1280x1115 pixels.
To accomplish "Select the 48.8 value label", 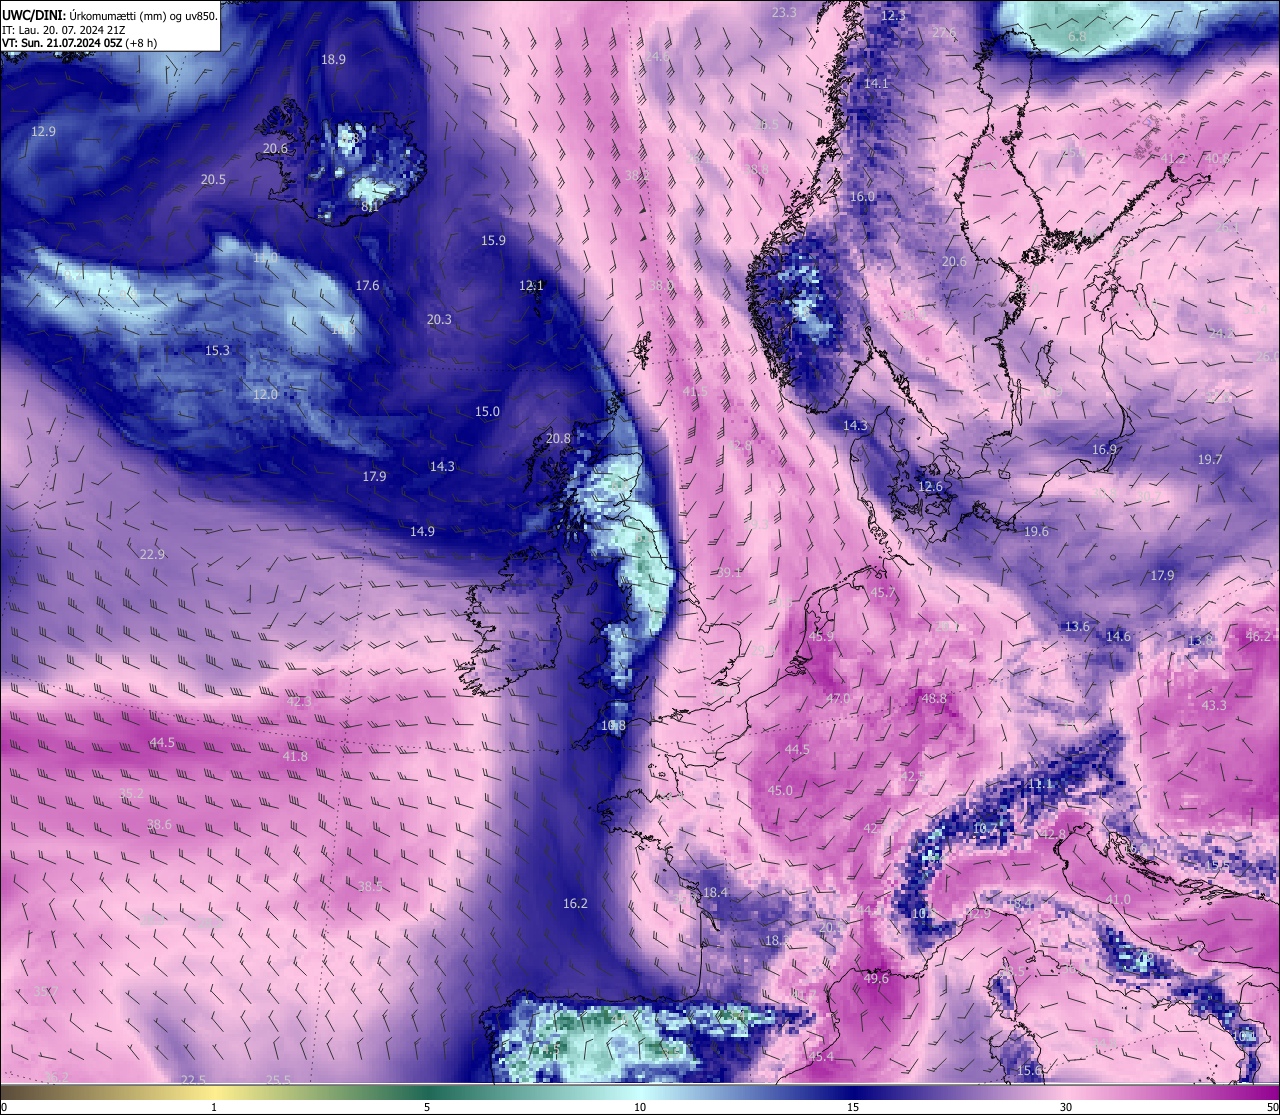I will pyautogui.click(x=933, y=698).
